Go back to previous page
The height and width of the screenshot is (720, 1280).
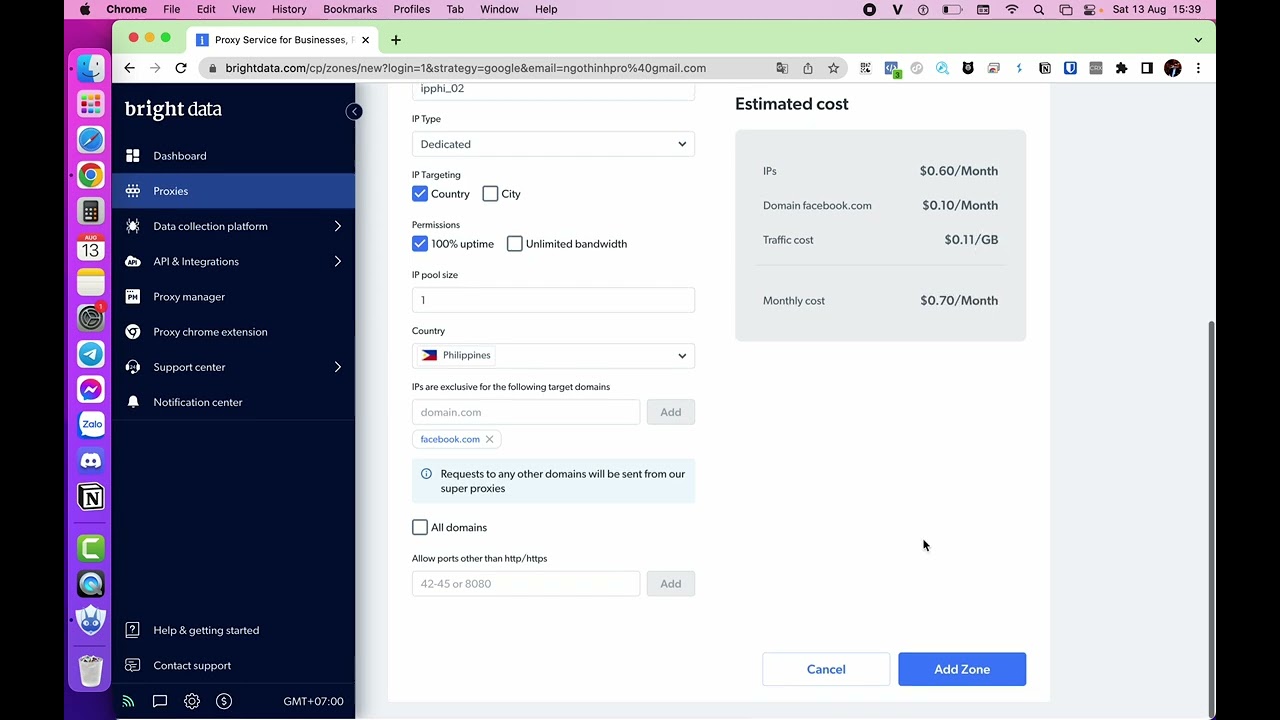[x=129, y=68]
